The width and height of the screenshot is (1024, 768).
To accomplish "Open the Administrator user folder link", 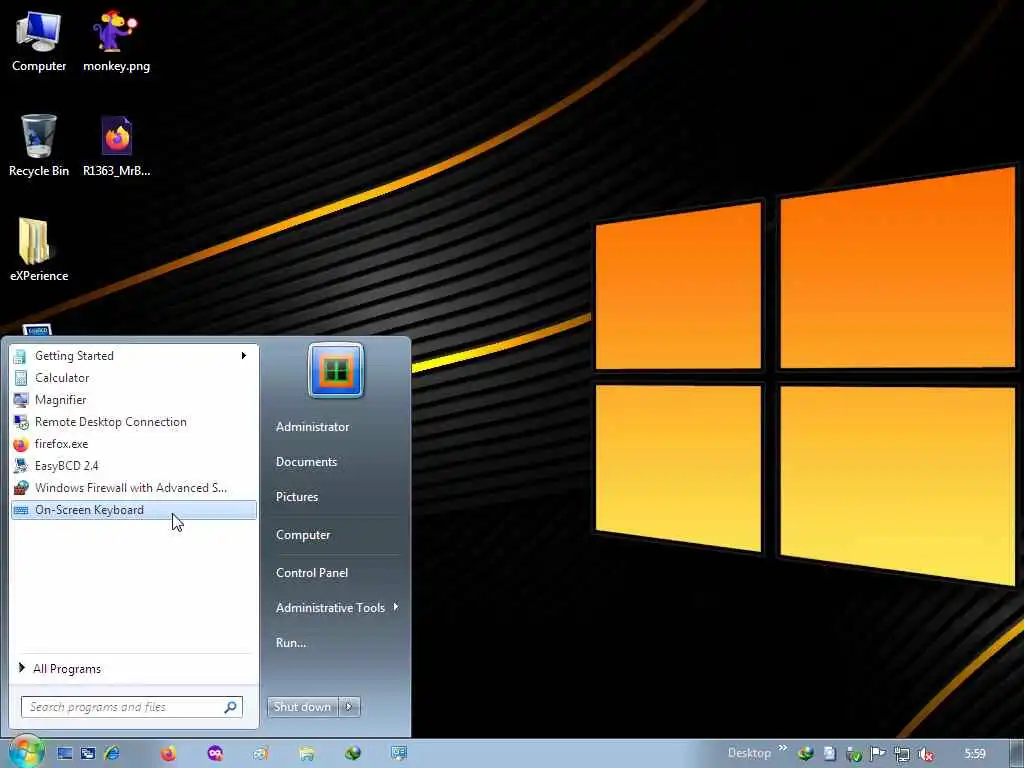I will pyautogui.click(x=312, y=426).
